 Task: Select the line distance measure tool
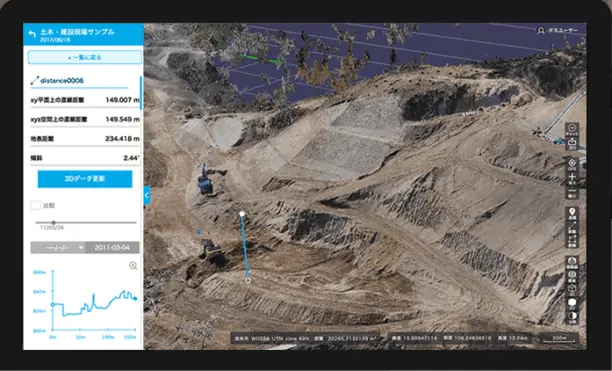572,227
